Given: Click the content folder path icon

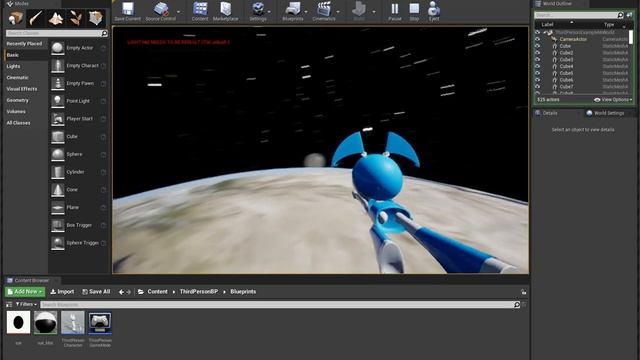Looking at the screenshot, I should (x=141, y=292).
